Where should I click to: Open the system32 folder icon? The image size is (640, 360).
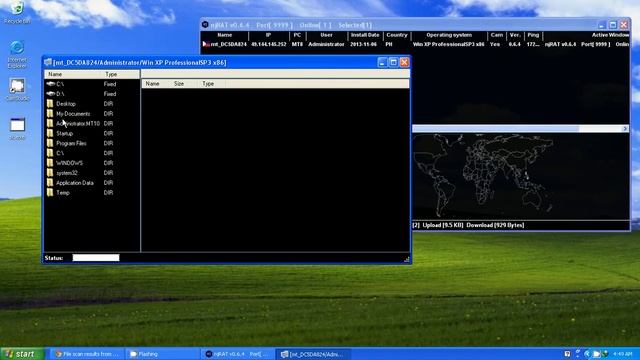pos(50,173)
